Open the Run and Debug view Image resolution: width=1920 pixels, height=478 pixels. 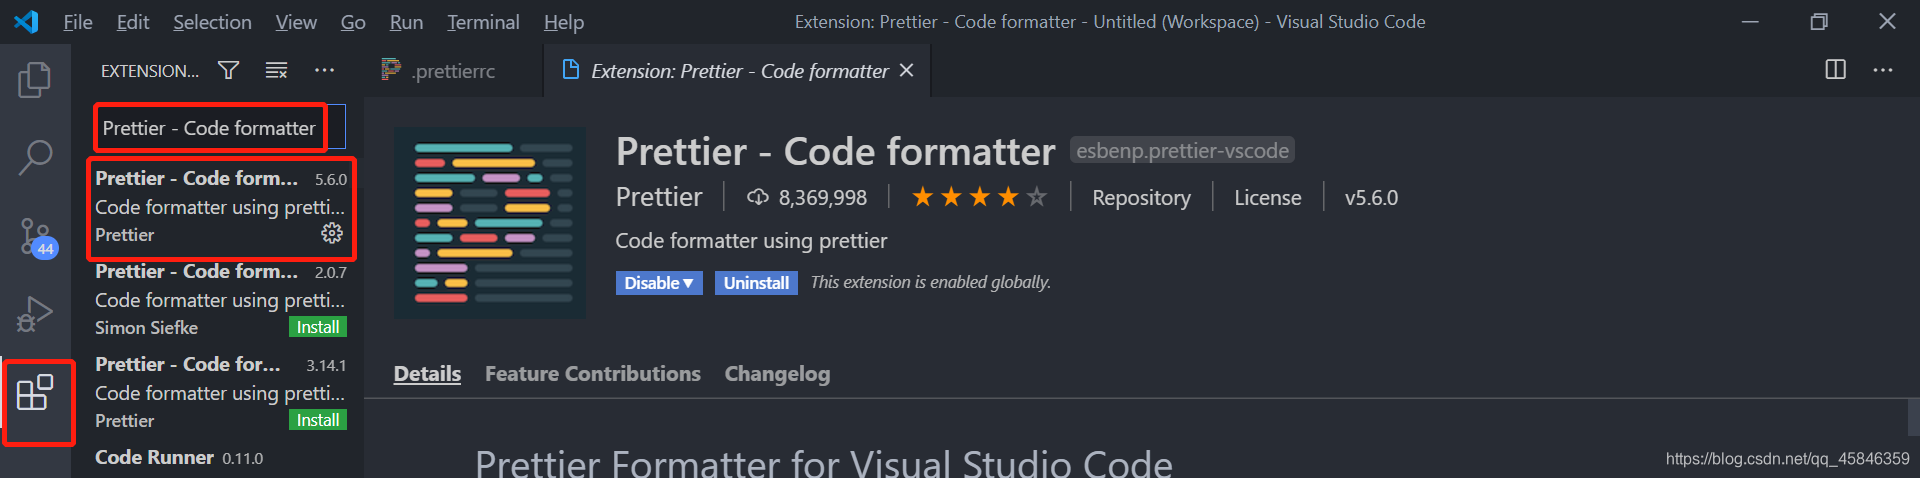[x=35, y=314]
